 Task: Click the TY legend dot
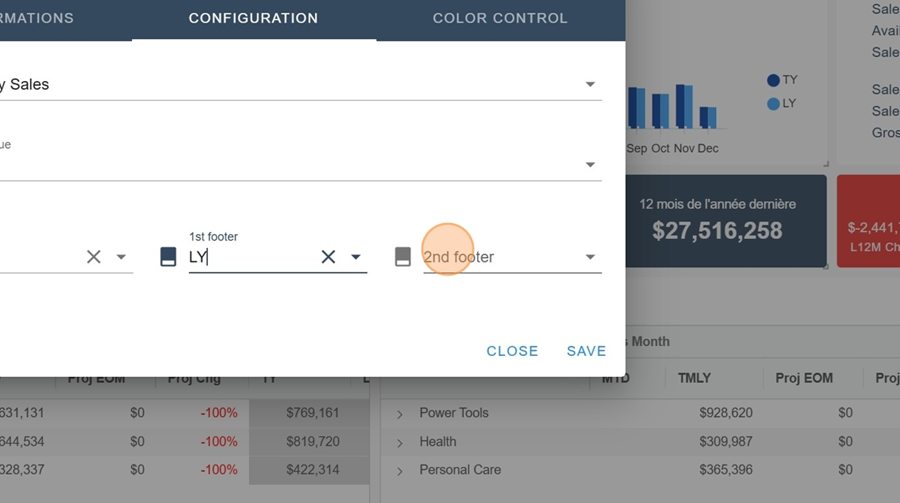coord(773,80)
